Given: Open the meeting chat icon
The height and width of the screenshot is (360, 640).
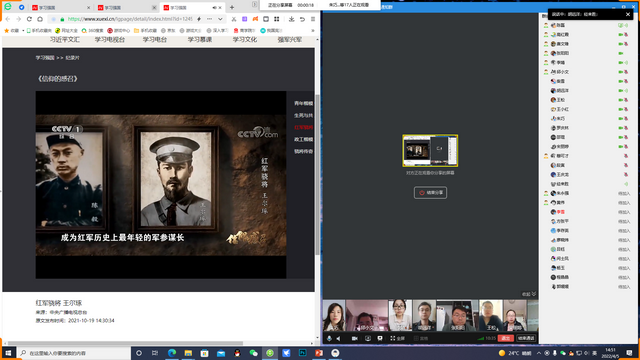Looking at the screenshot, I should pyautogui.click(x=380, y=338).
